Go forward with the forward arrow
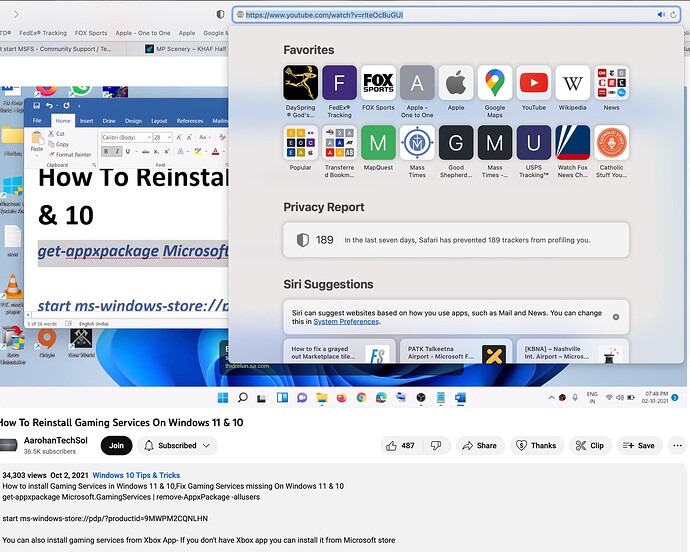Screen dimensions: 690x552 [x=16, y=15]
